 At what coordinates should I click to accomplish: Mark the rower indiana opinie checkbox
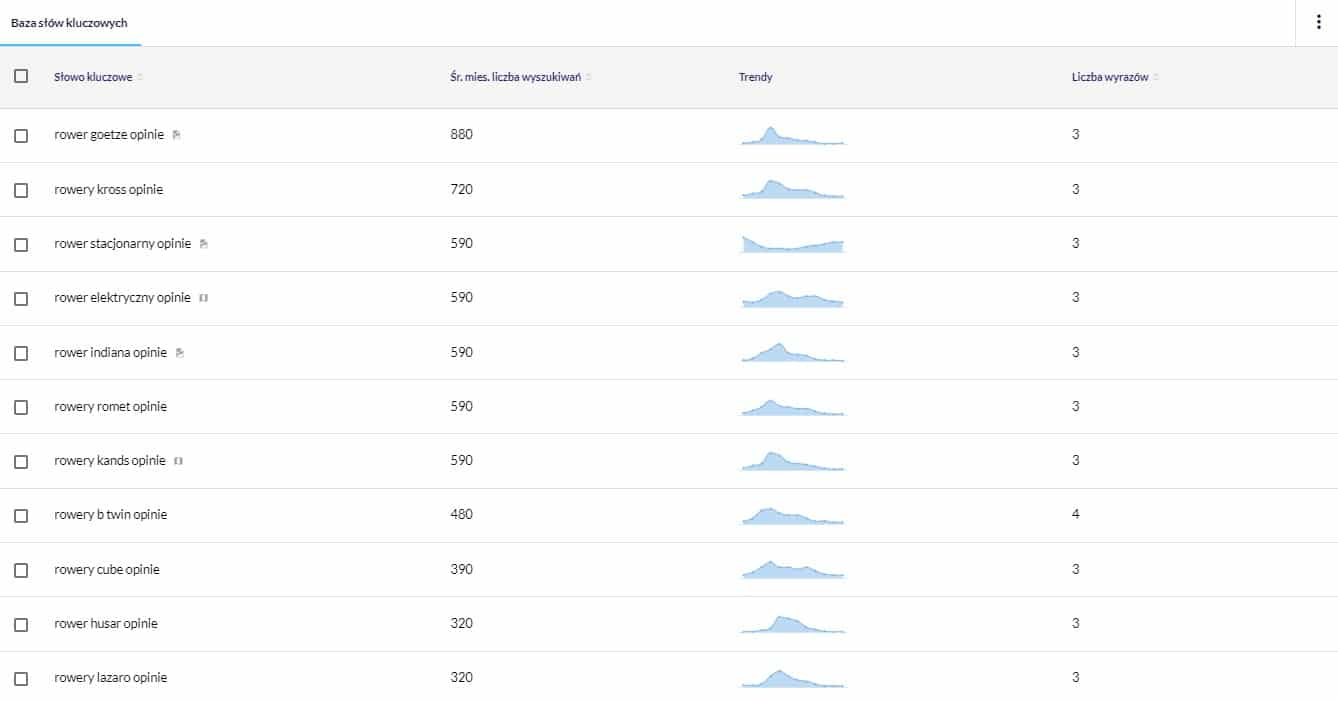(x=21, y=353)
